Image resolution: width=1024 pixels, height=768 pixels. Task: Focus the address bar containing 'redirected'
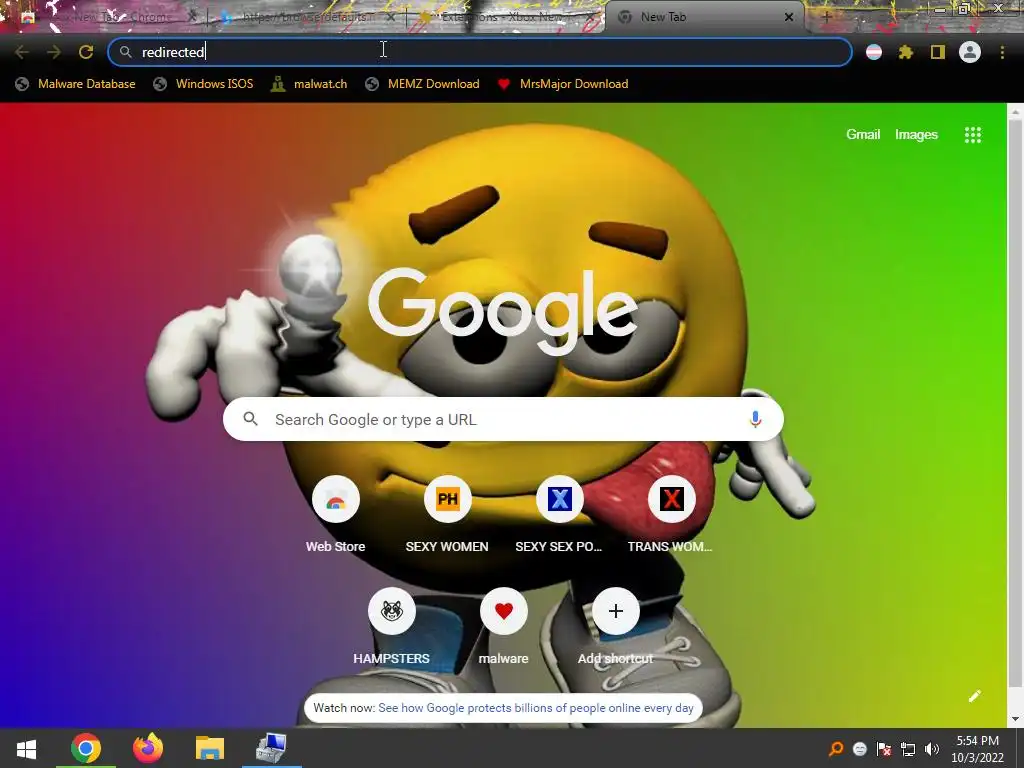click(479, 52)
